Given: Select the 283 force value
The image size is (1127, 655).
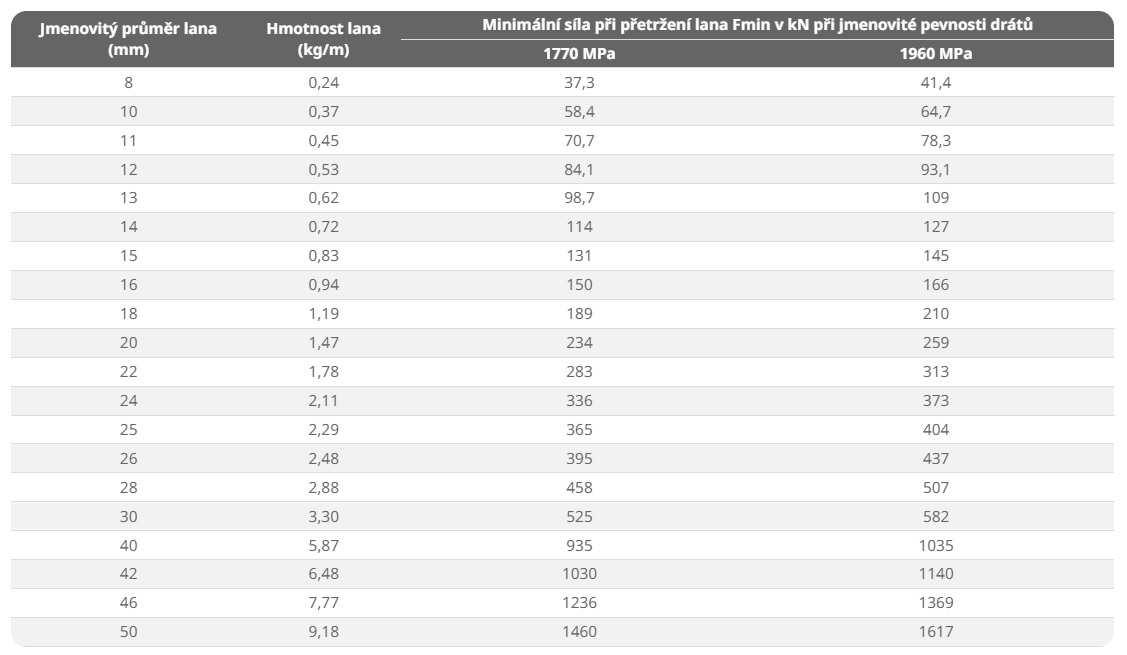Looking at the screenshot, I should click(579, 372).
